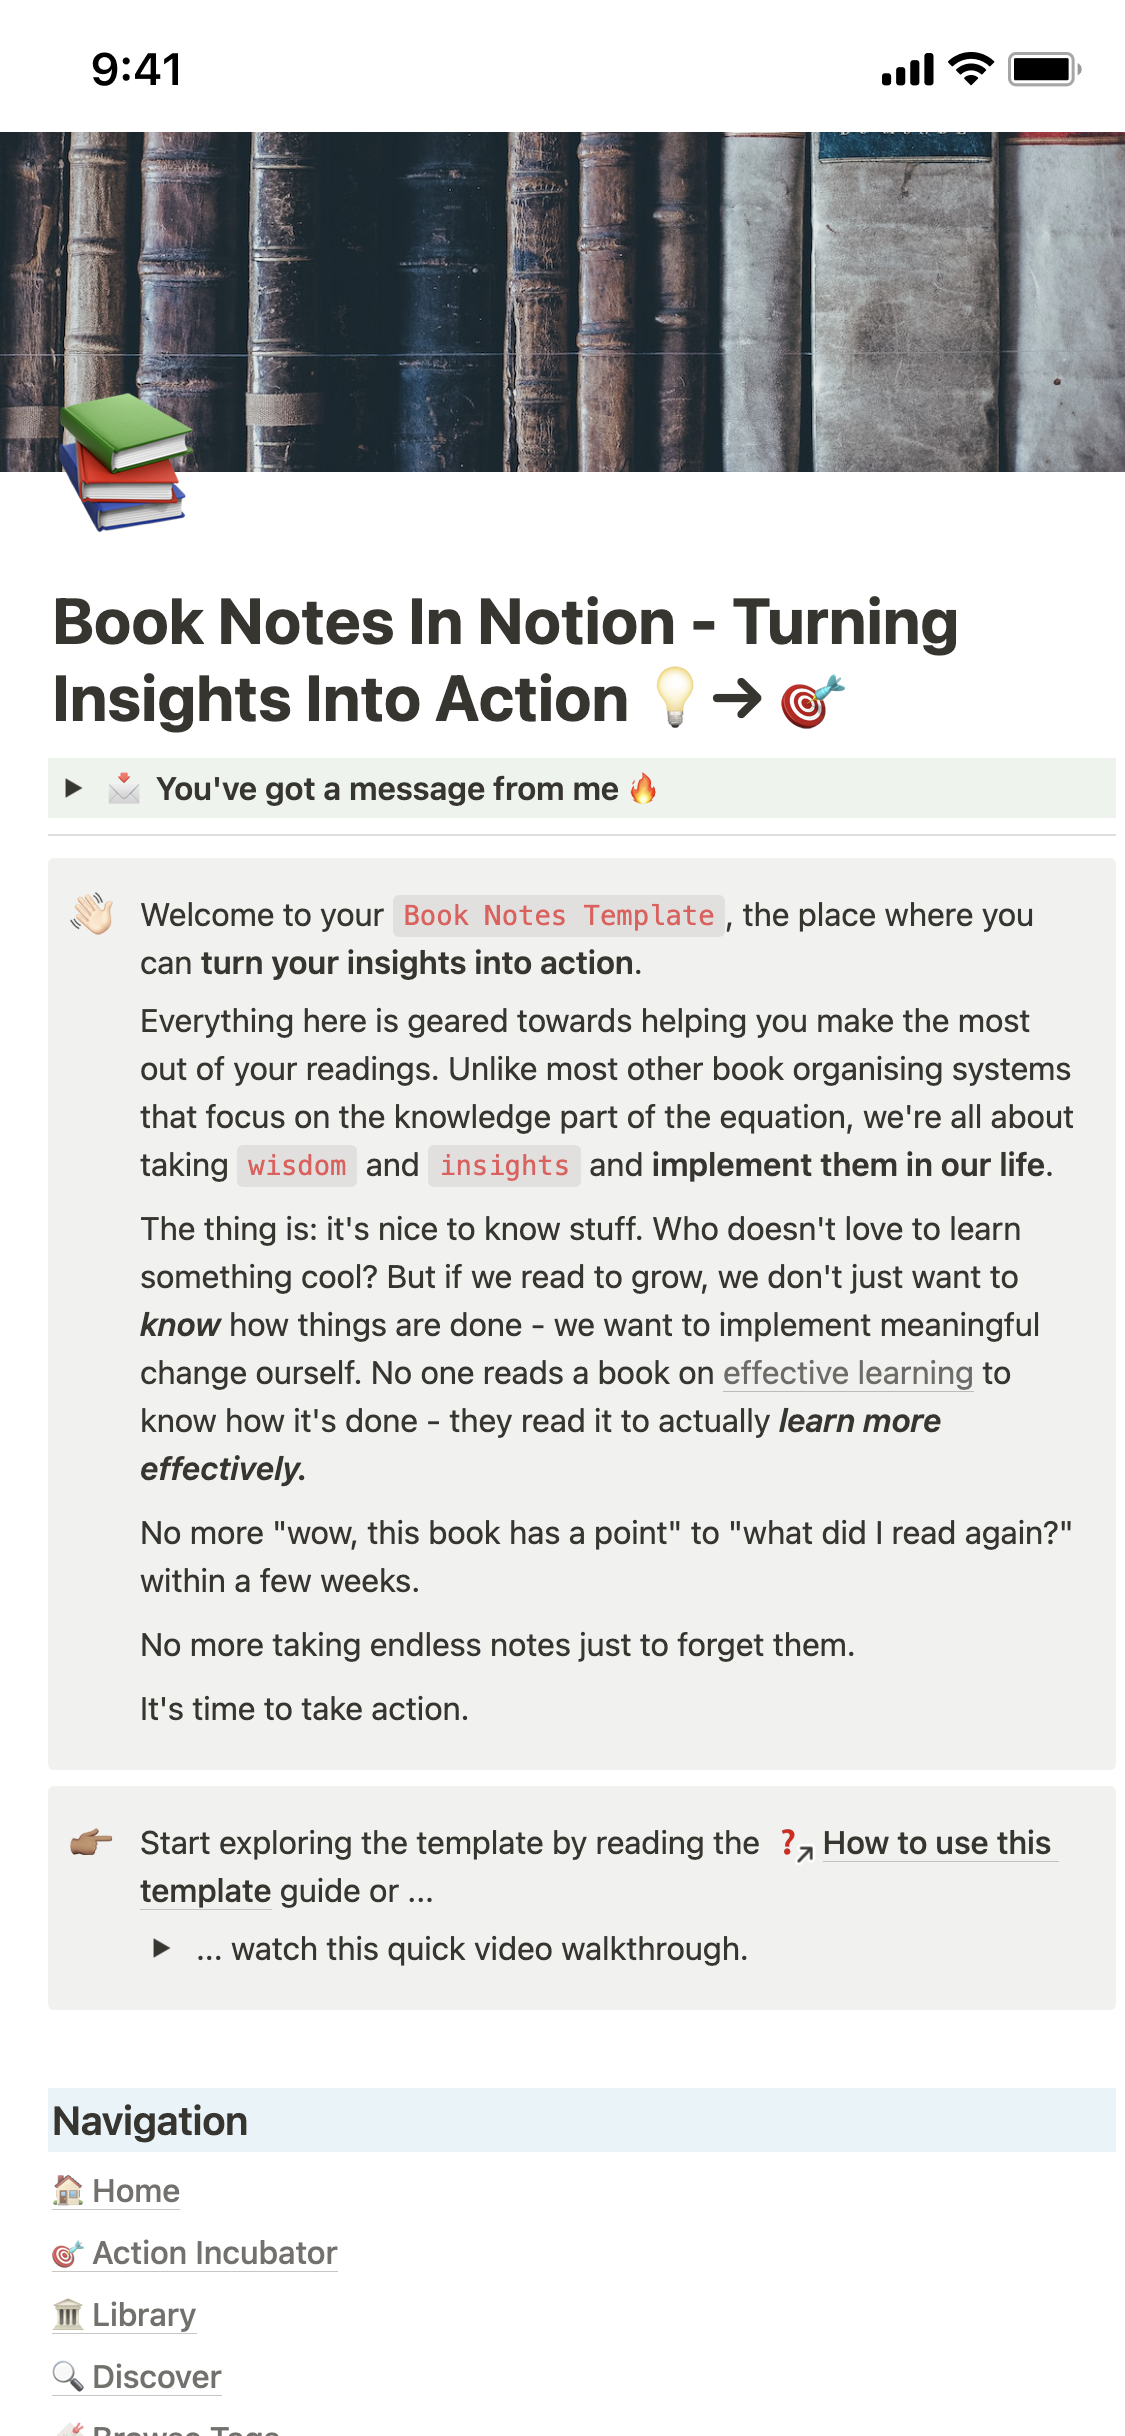The height and width of the screenshot is (2436, 1125).
Task: Click the waving hand callout icon
Action: point(92,914)
